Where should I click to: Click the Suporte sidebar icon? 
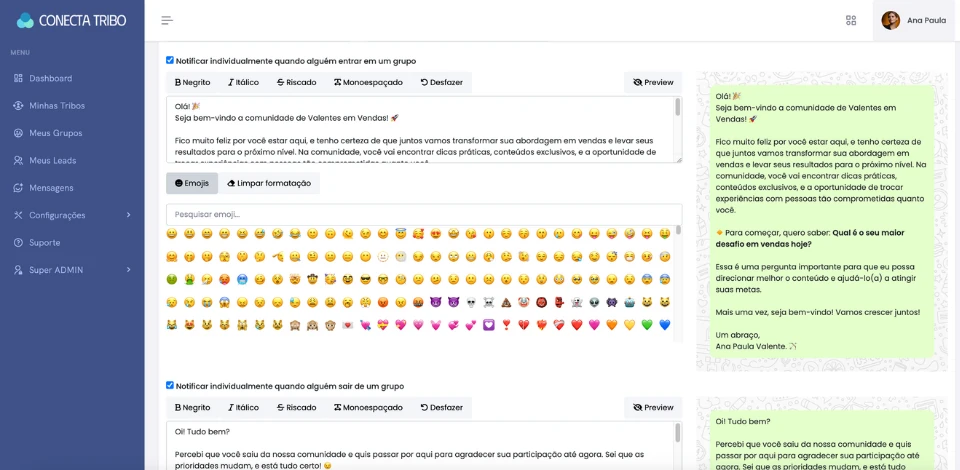pos(18,243)
